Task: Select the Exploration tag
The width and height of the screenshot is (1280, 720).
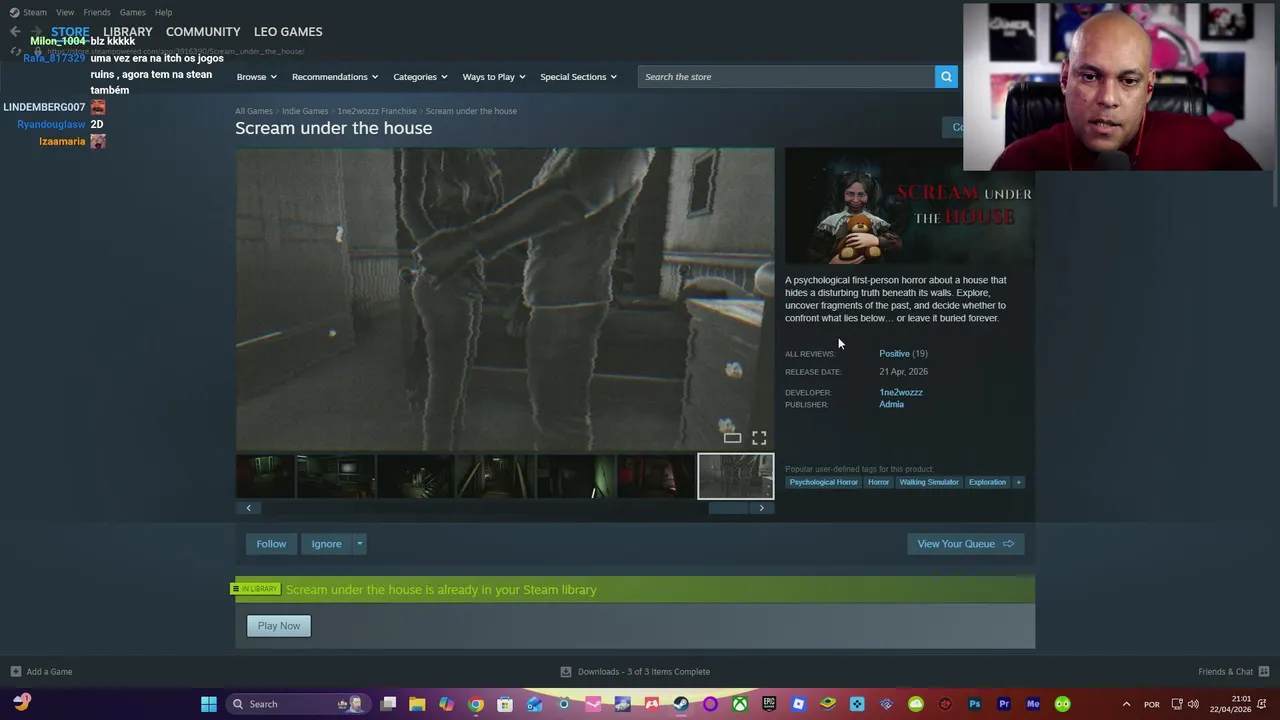Action: (x=987, y=482)
